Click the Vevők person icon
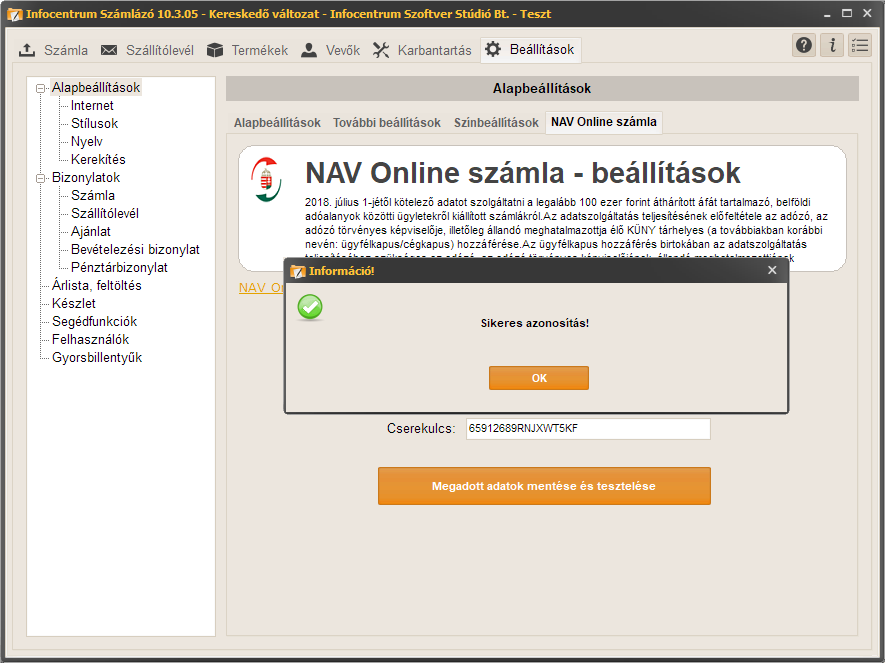This screenshot has width=885, height=663. click(x=309, y=50)
